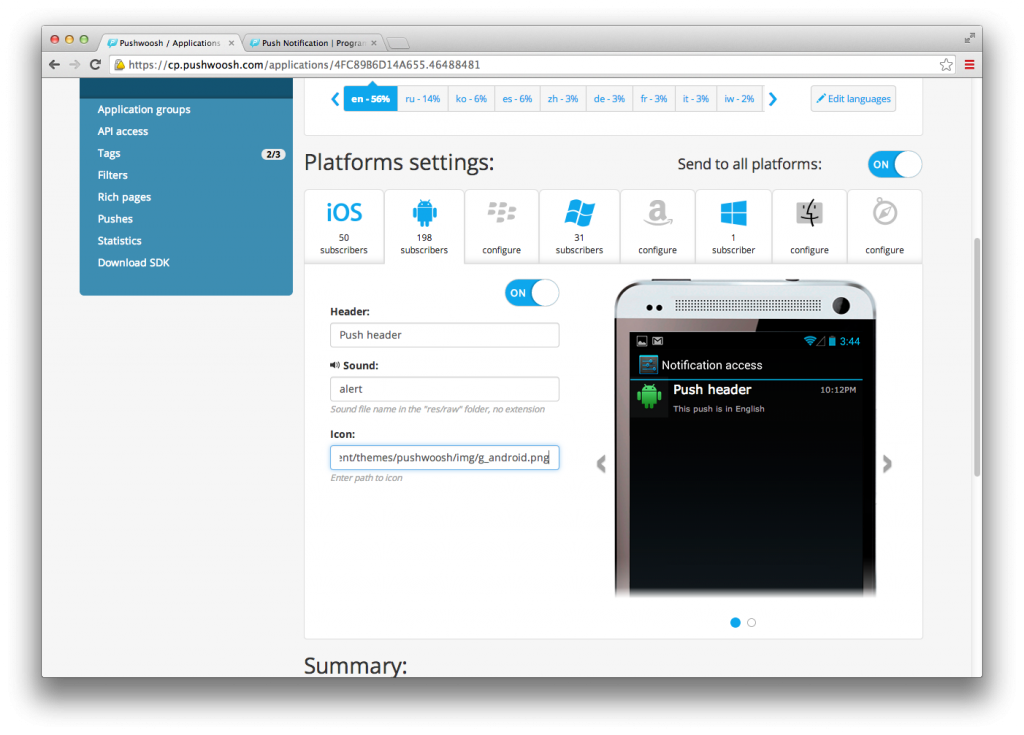Click the page vertical scrollbar
Viewport: 1024px width, 735px height.
(977, 357)
